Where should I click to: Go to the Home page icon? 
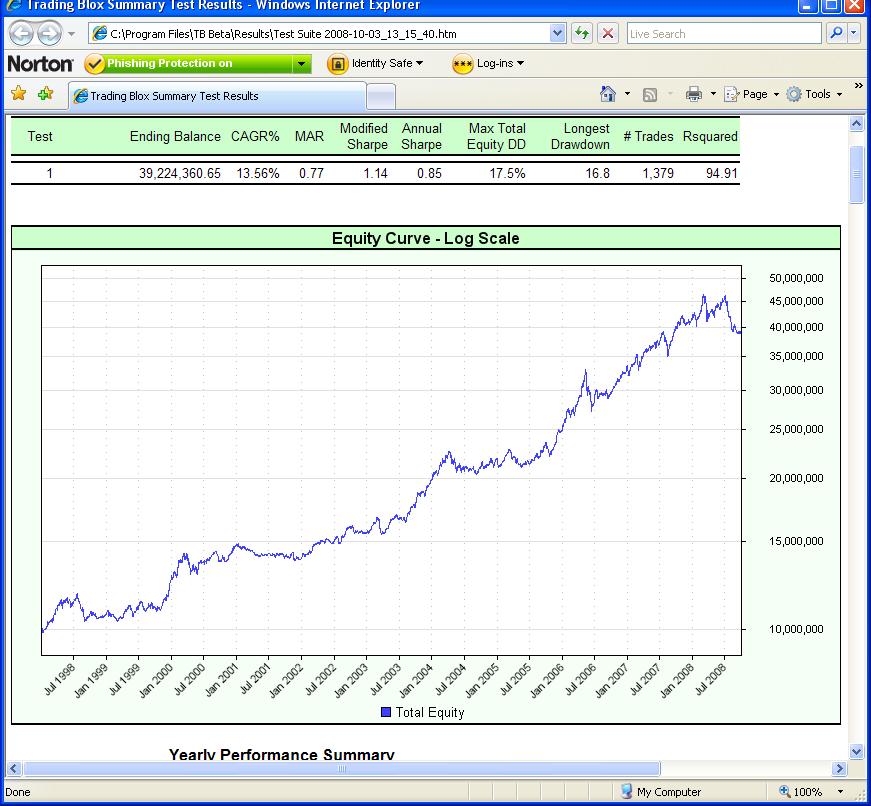607,94
